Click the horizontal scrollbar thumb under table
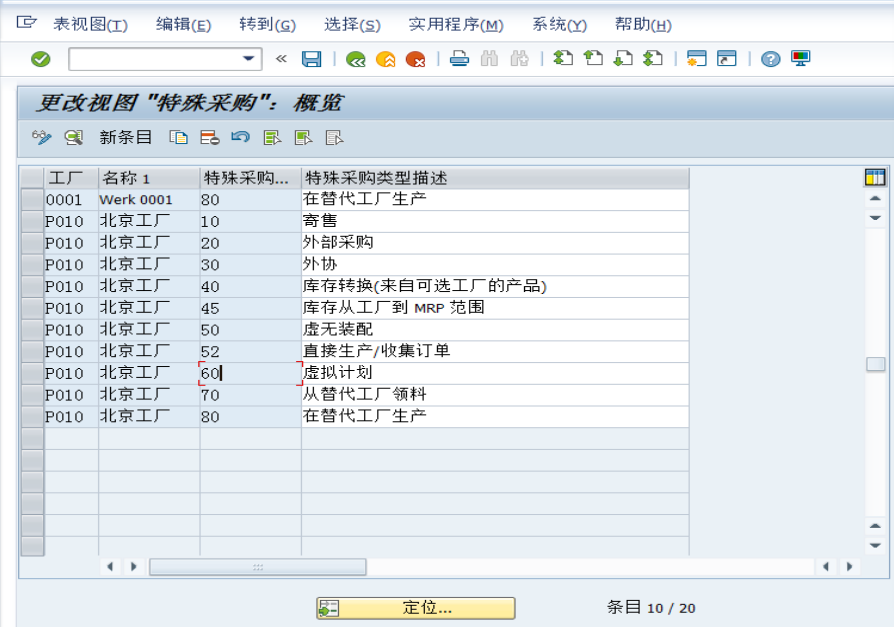Screen dimensions: 894x627 coord(258,567)
